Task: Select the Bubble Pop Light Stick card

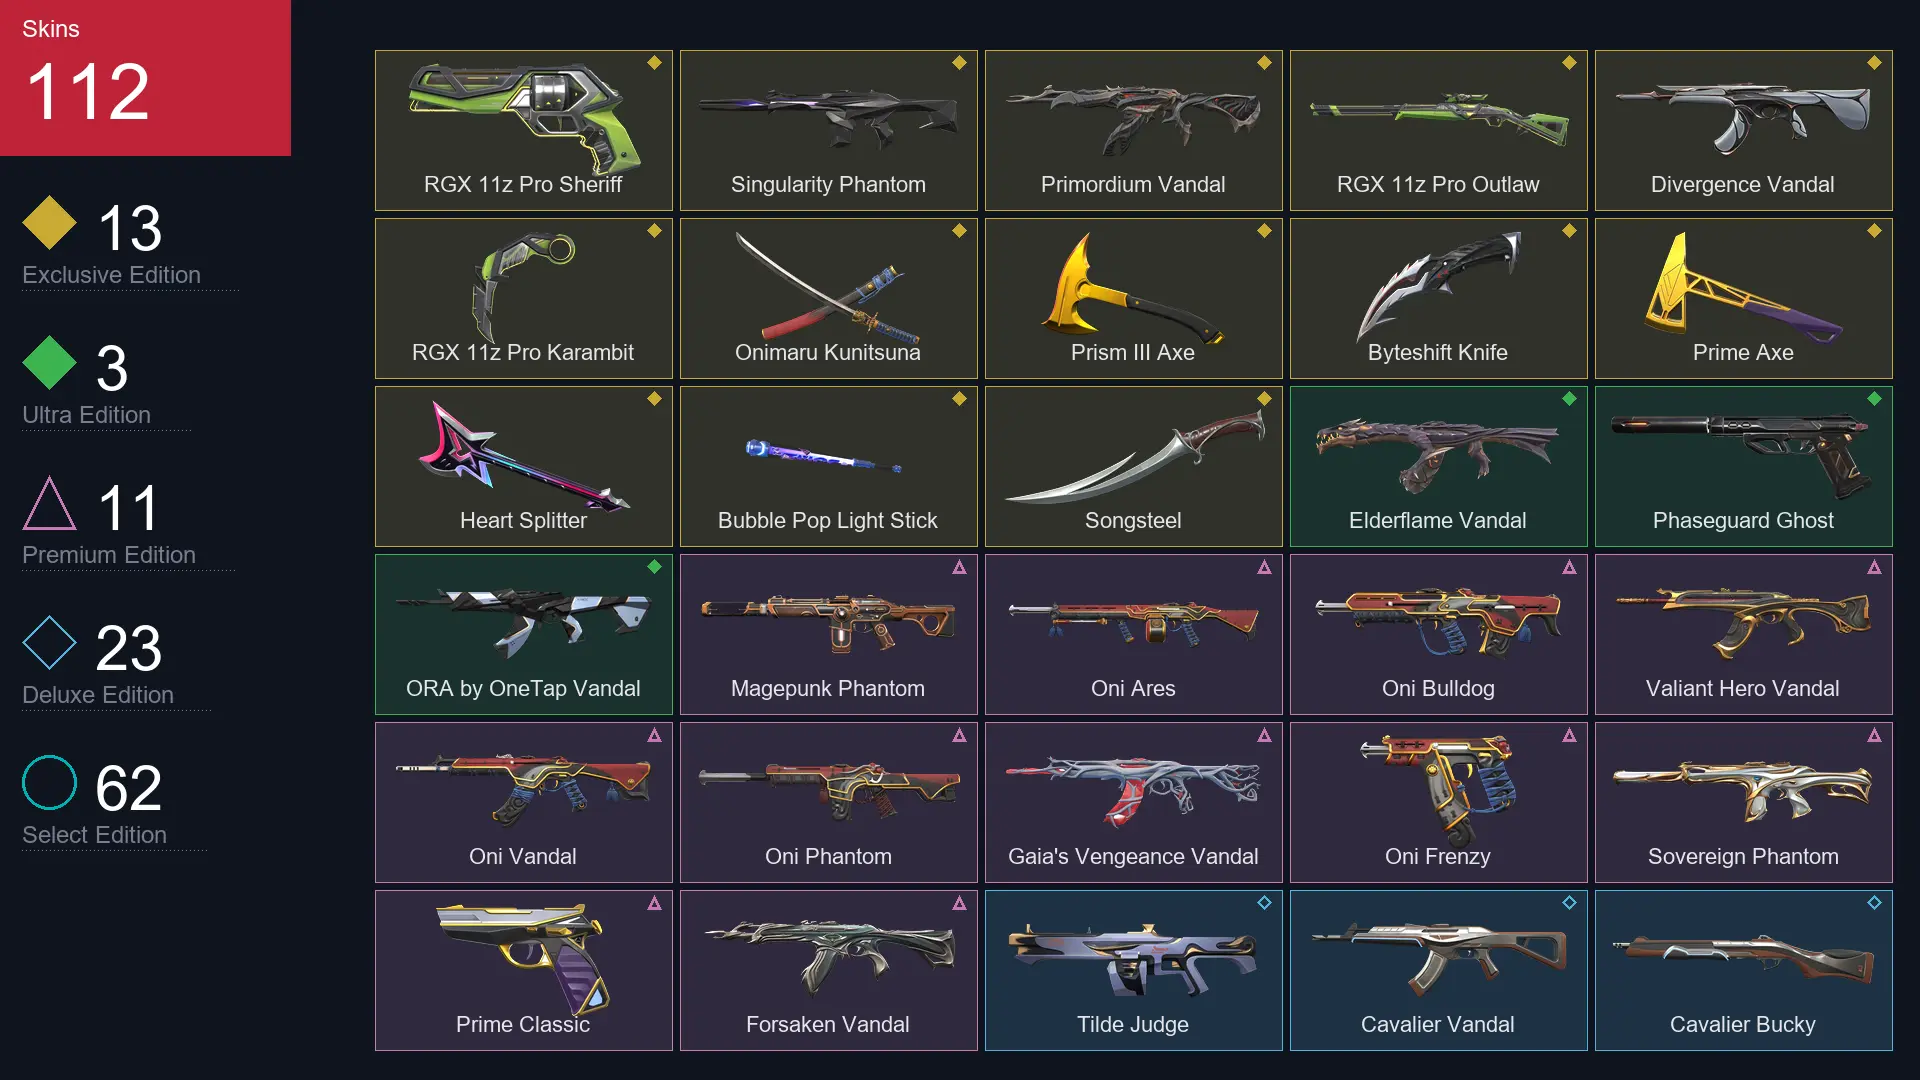Action: [x=828, y=466]
